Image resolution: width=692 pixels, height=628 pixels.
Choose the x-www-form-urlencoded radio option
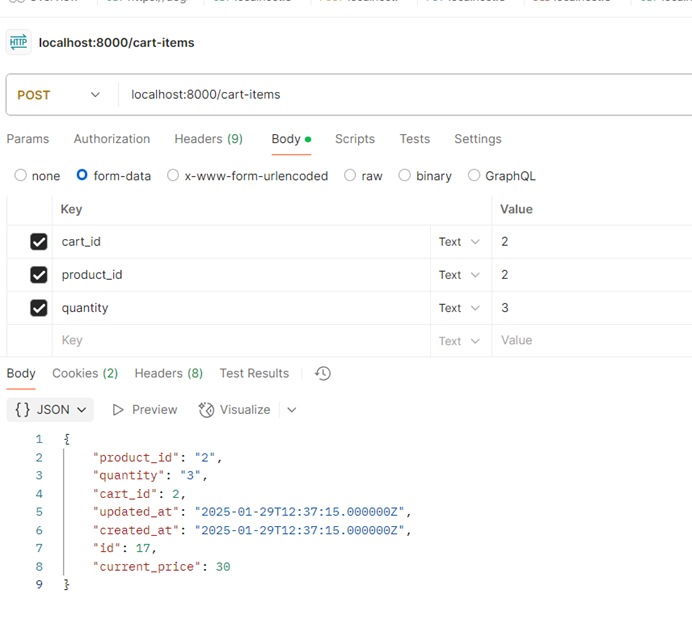pos(173,176)
